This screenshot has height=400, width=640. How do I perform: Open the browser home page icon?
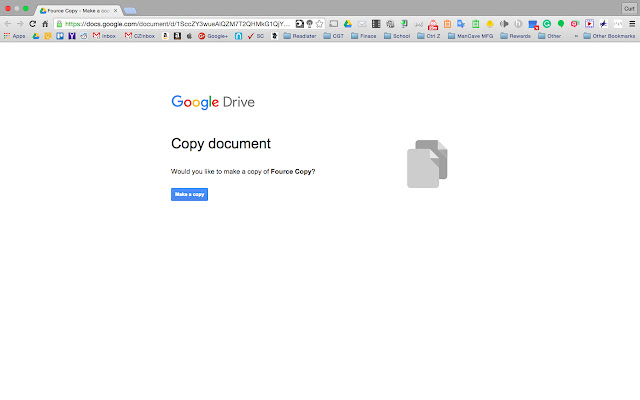[x=45, y=24]
